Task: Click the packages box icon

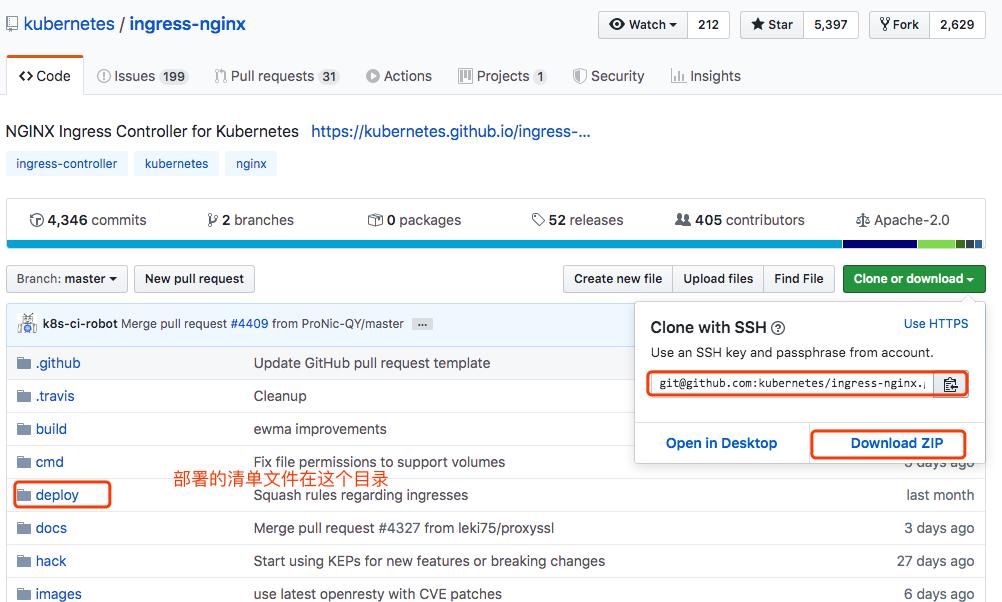Action: click(x=375, y=220)
